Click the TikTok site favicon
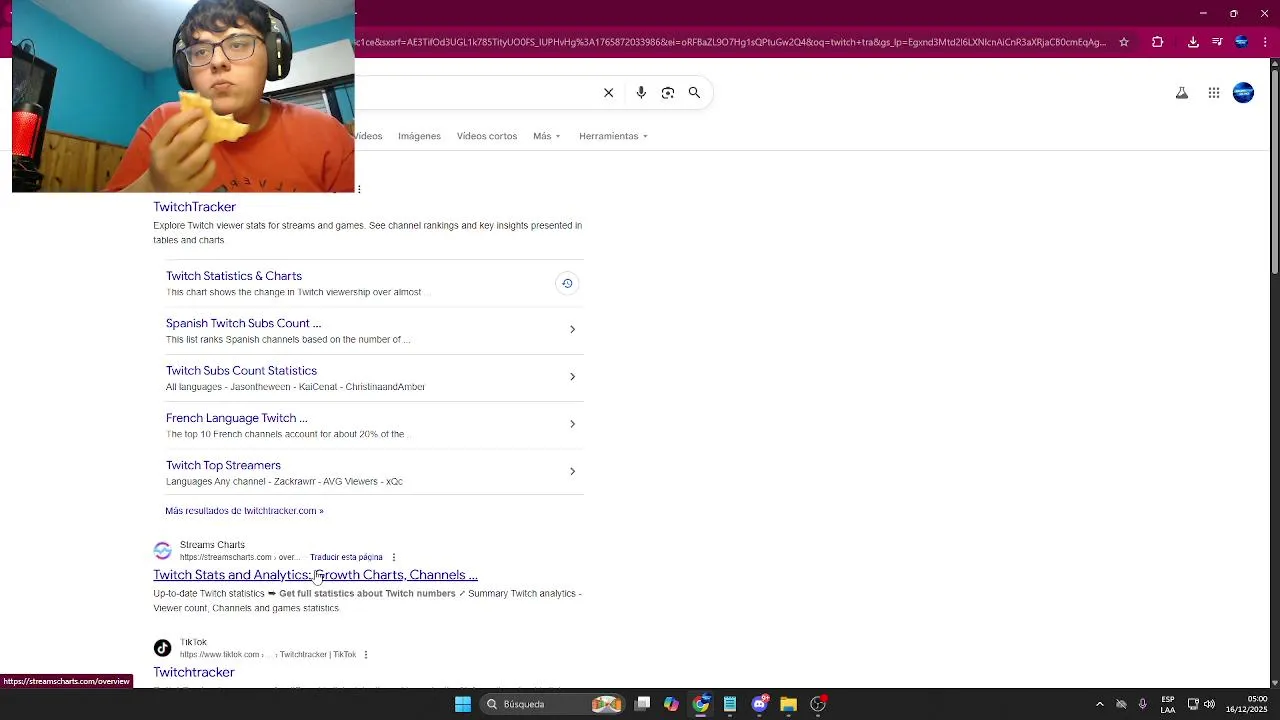Viewport: 1280px width, 720px height. point(162,648)
